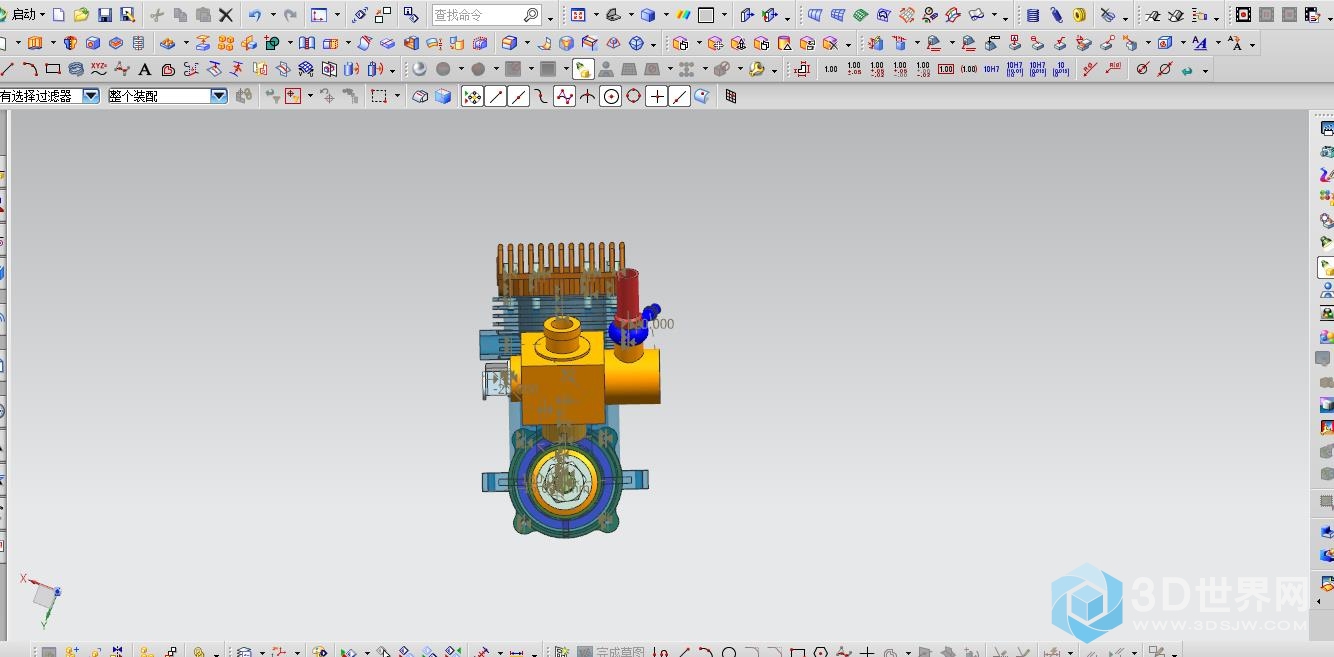Toggle the Point on Curve snap option
Screen dimensions: 1334x657
coord(679,96)
